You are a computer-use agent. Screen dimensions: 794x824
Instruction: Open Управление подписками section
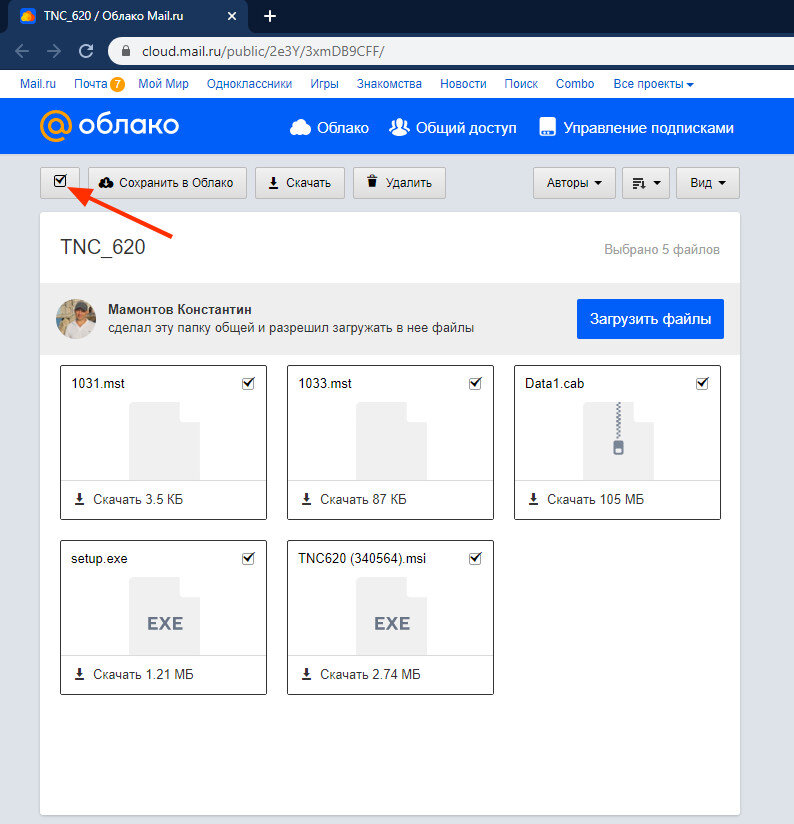coord(636,128)
